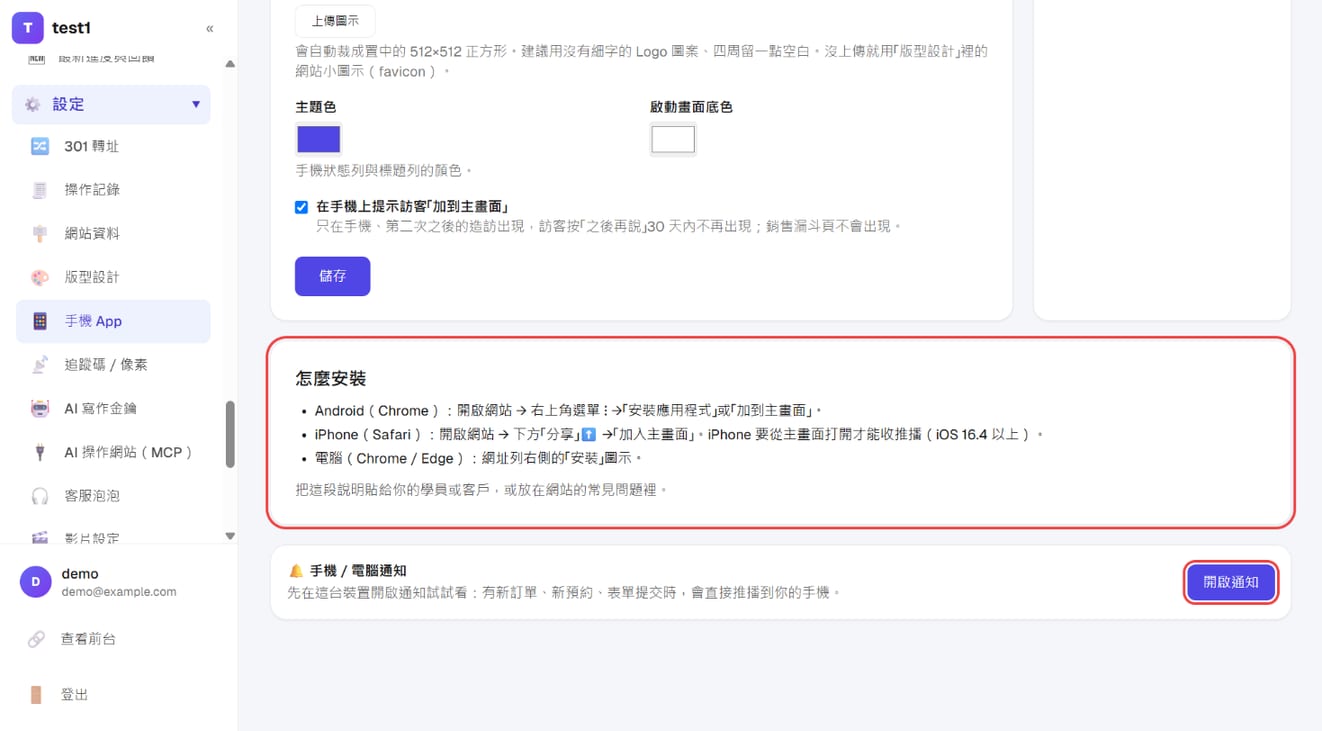The image size is (1322, 731).
Task: Open the 主題色 color swatch
Action: click(x=319, y=139)
